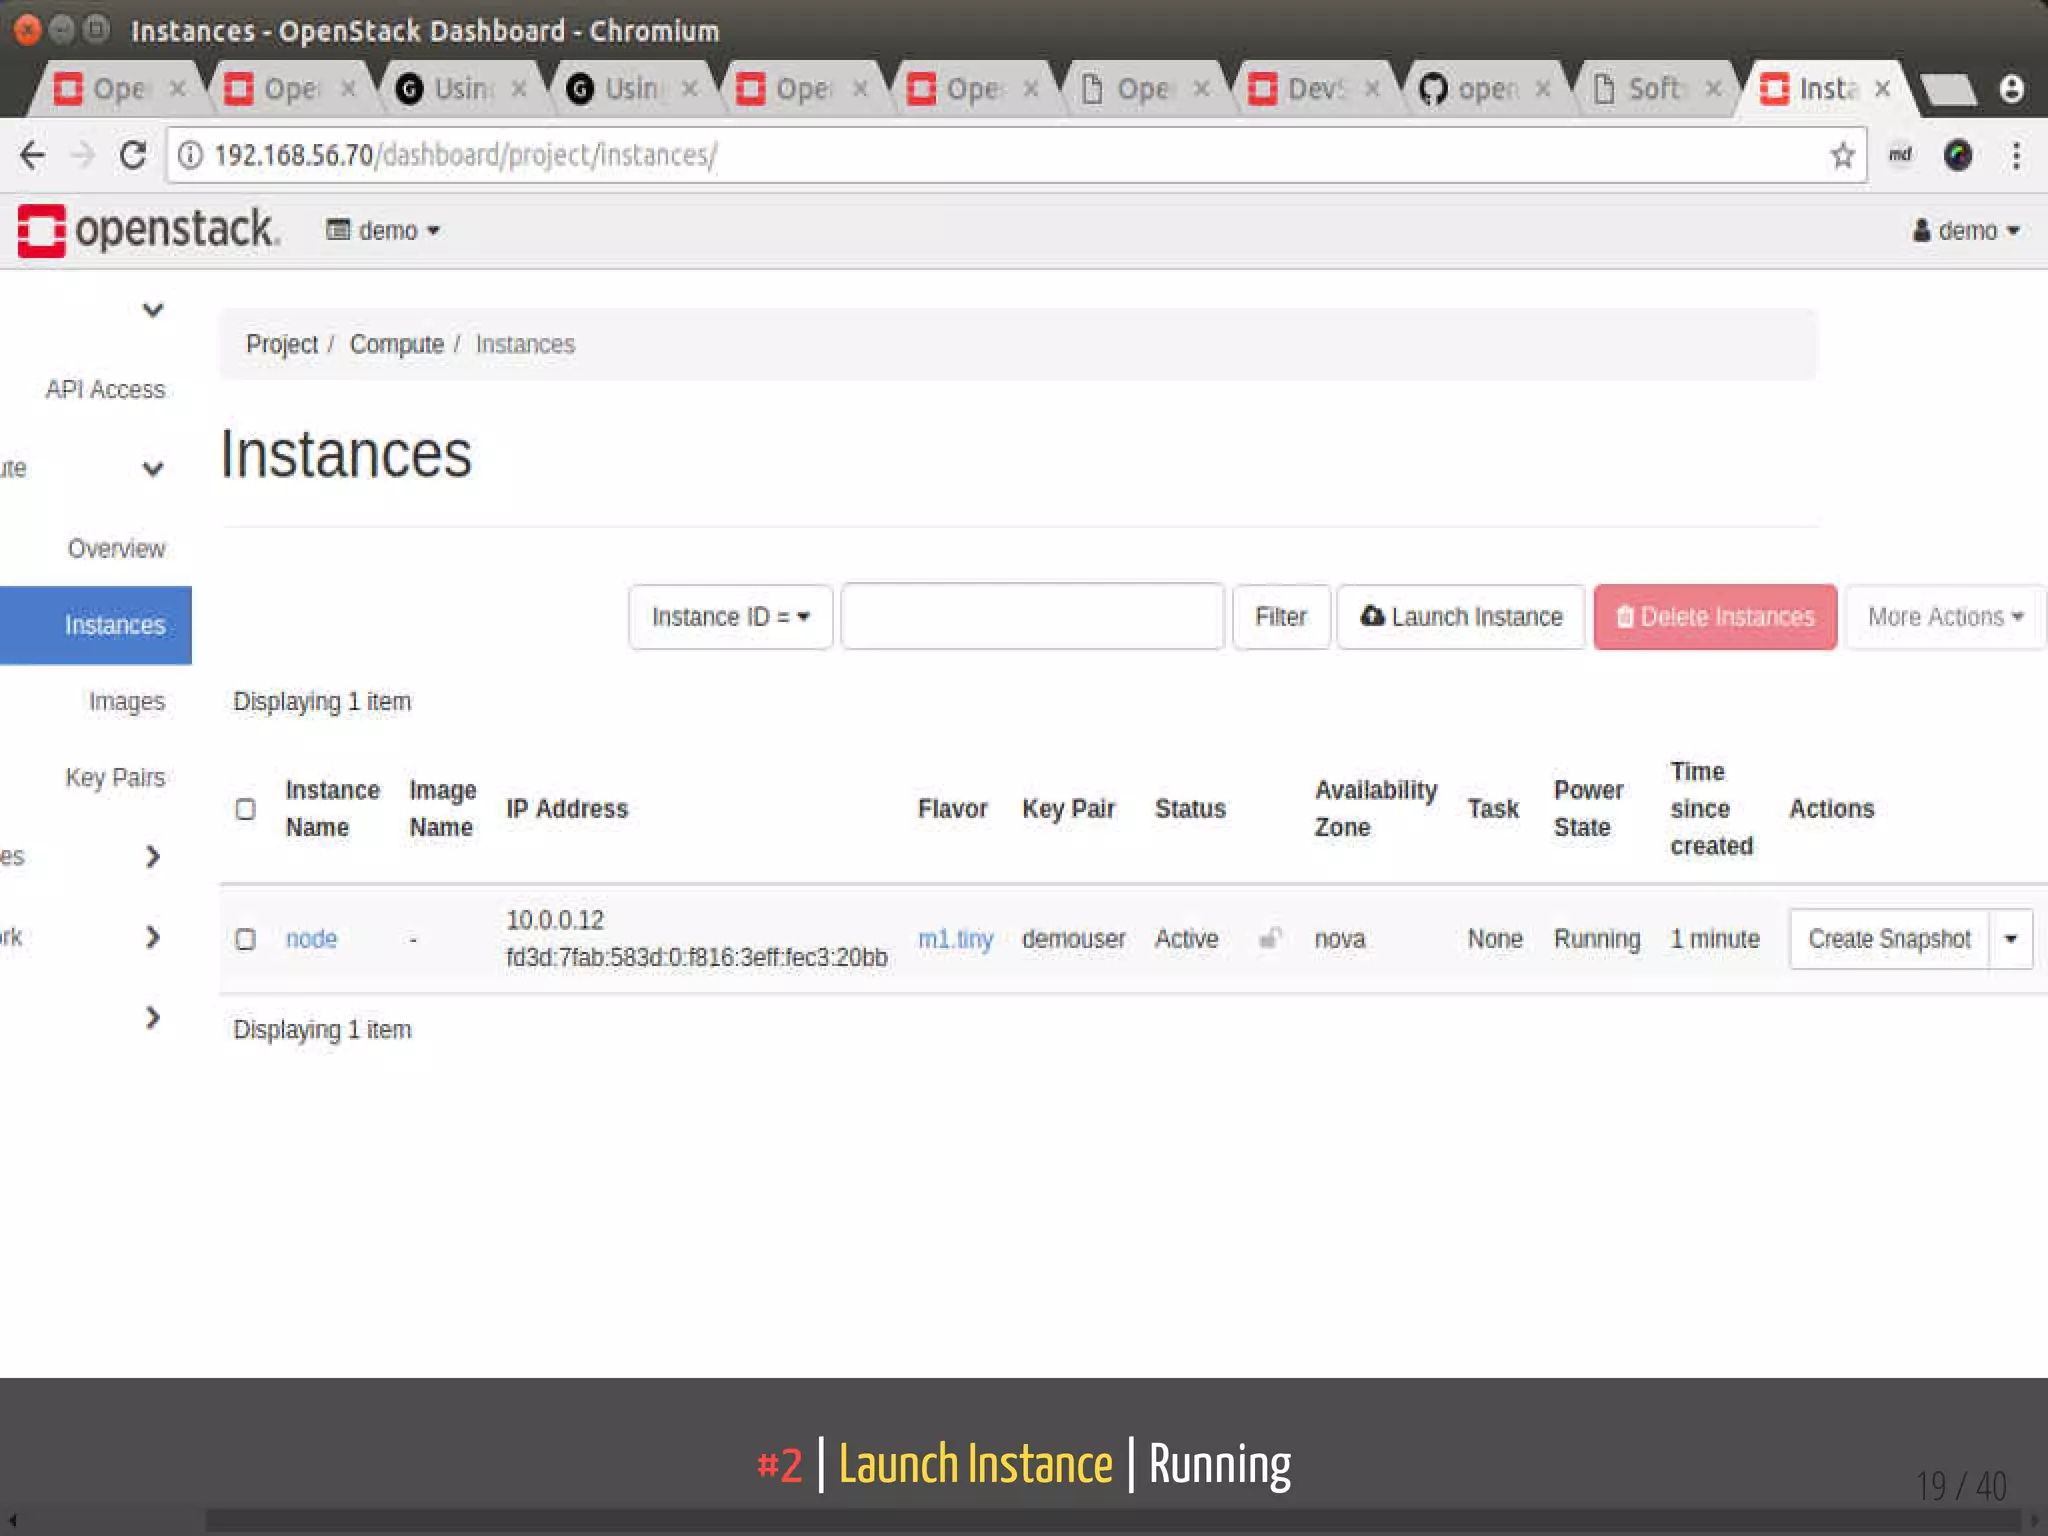Open the Key Pairs sidebar item
Viewport: 2048px width, 1536px height.
point(115,778)
